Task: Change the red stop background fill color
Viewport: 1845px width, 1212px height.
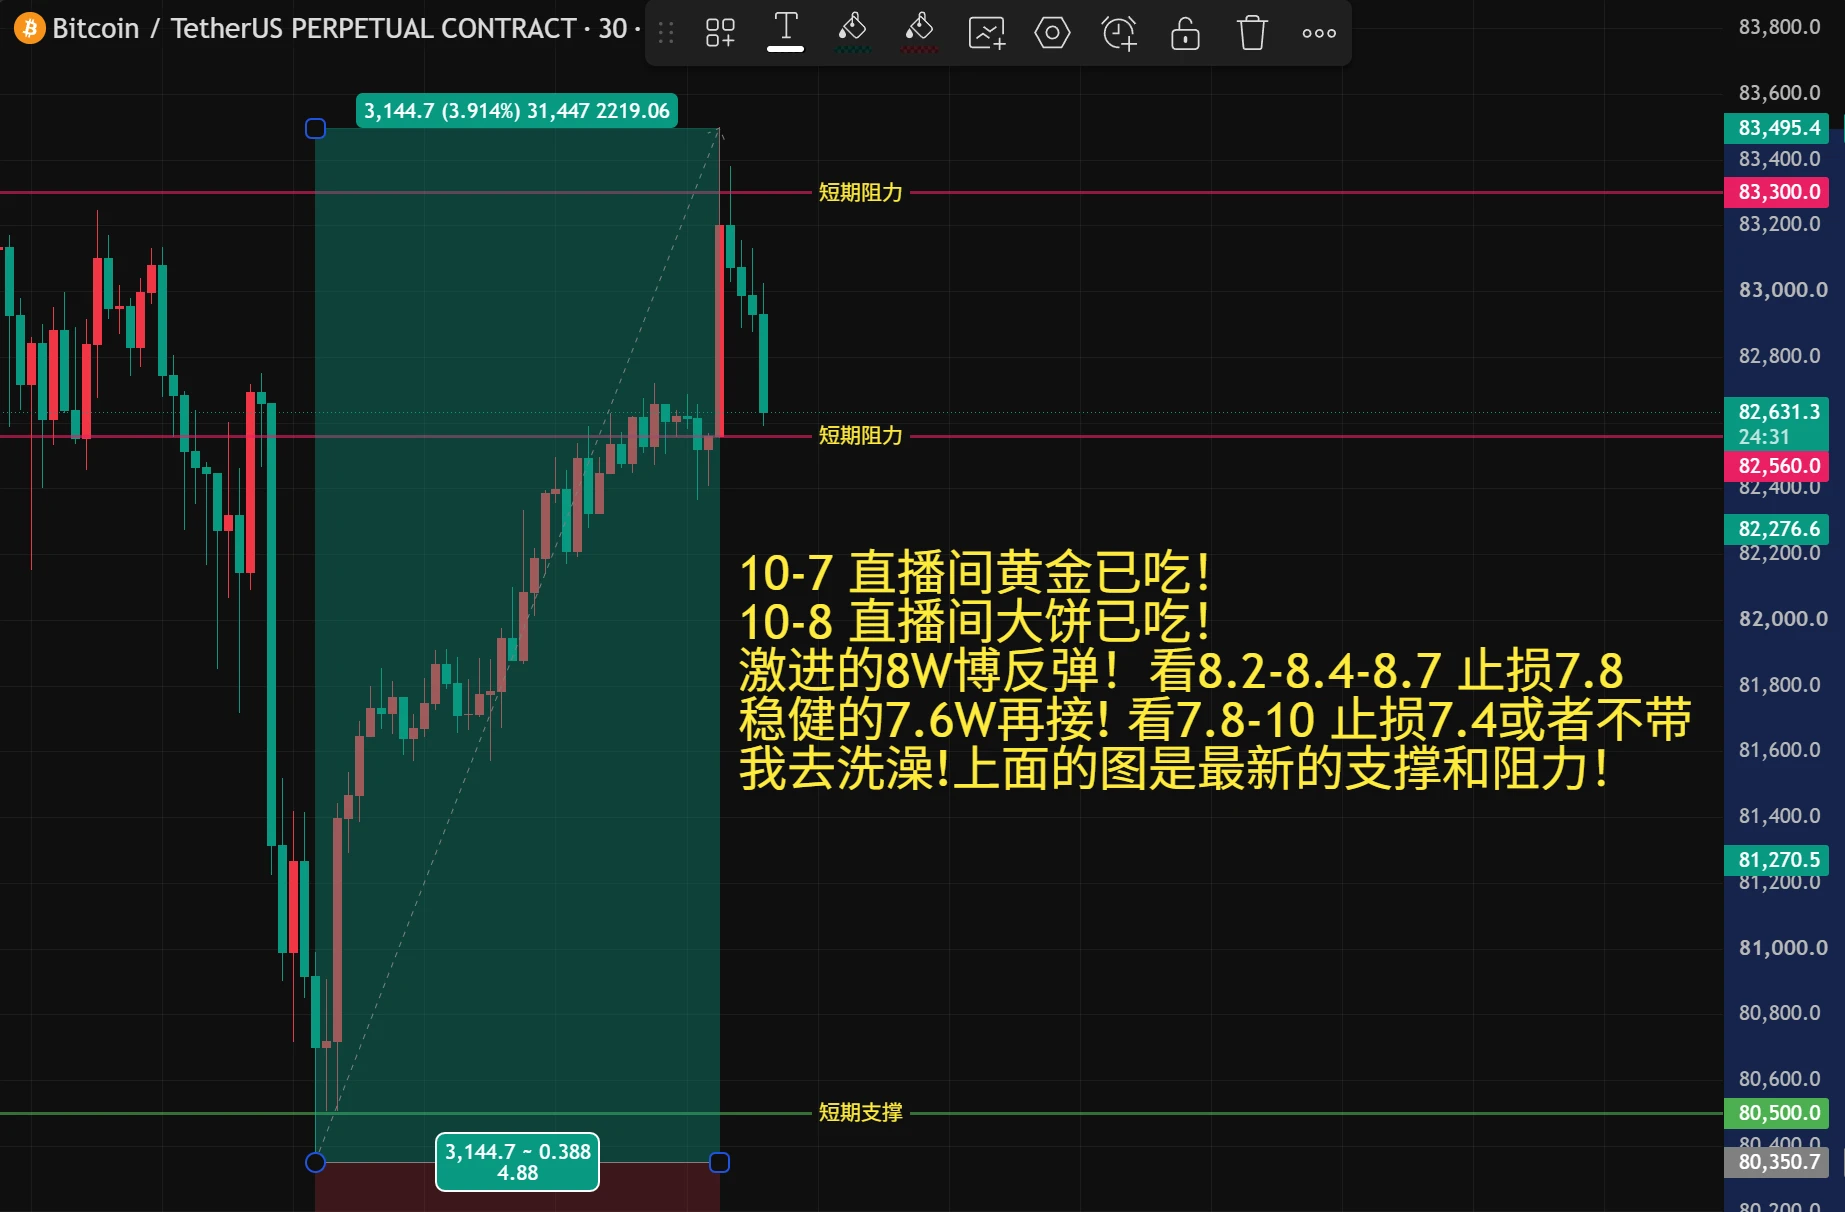Action: click(x=919, y=33)
